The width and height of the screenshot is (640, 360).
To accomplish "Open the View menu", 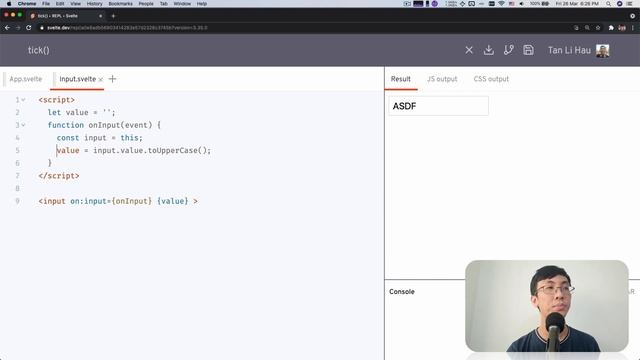I will 76,4.
